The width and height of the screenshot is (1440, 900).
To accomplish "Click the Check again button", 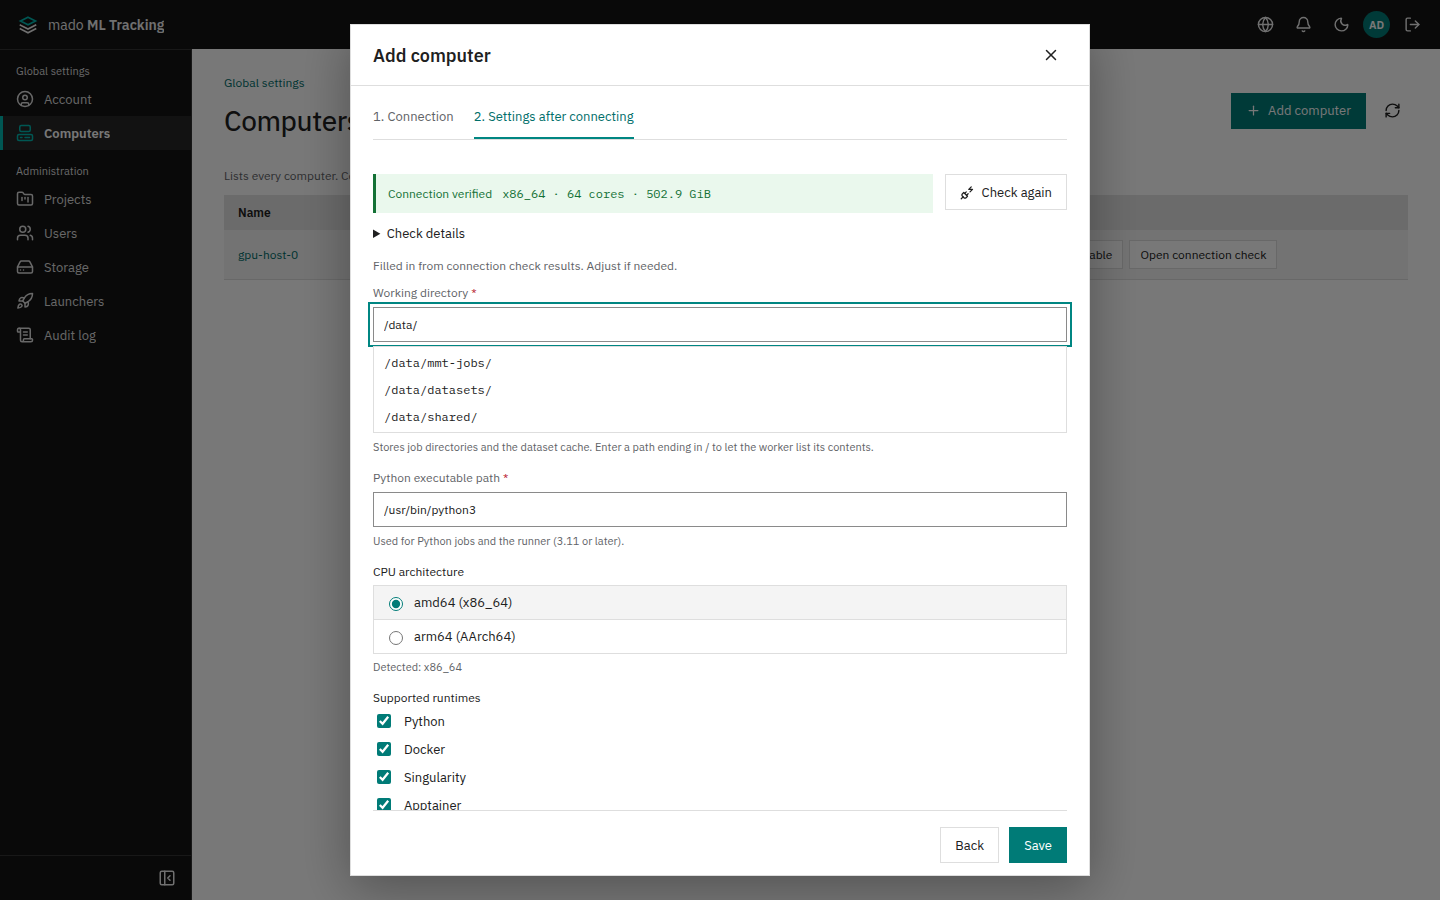I will [1006, 192].
